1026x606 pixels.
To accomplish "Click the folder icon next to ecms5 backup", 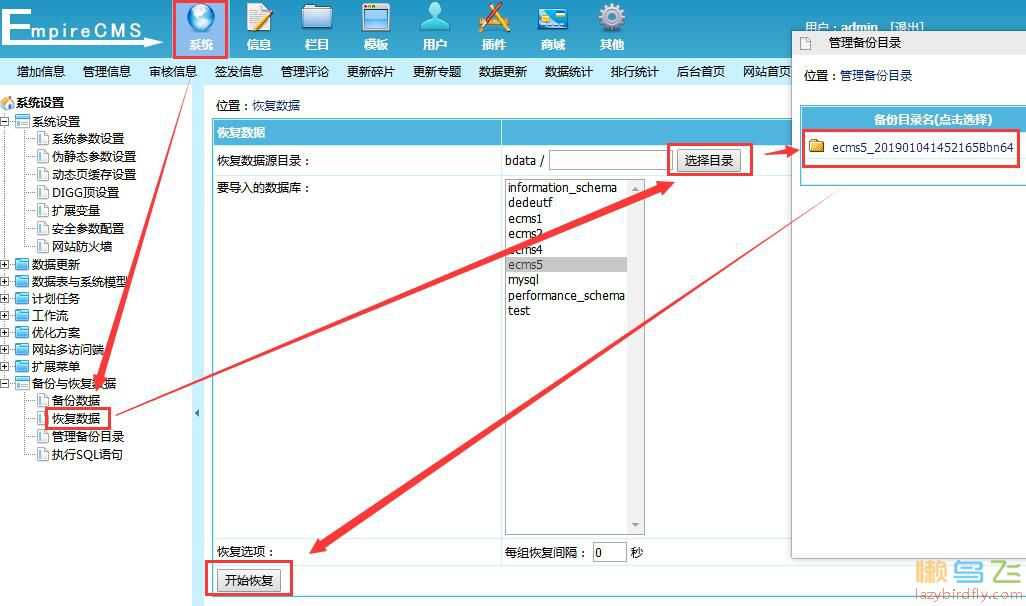I will (816, 145).
